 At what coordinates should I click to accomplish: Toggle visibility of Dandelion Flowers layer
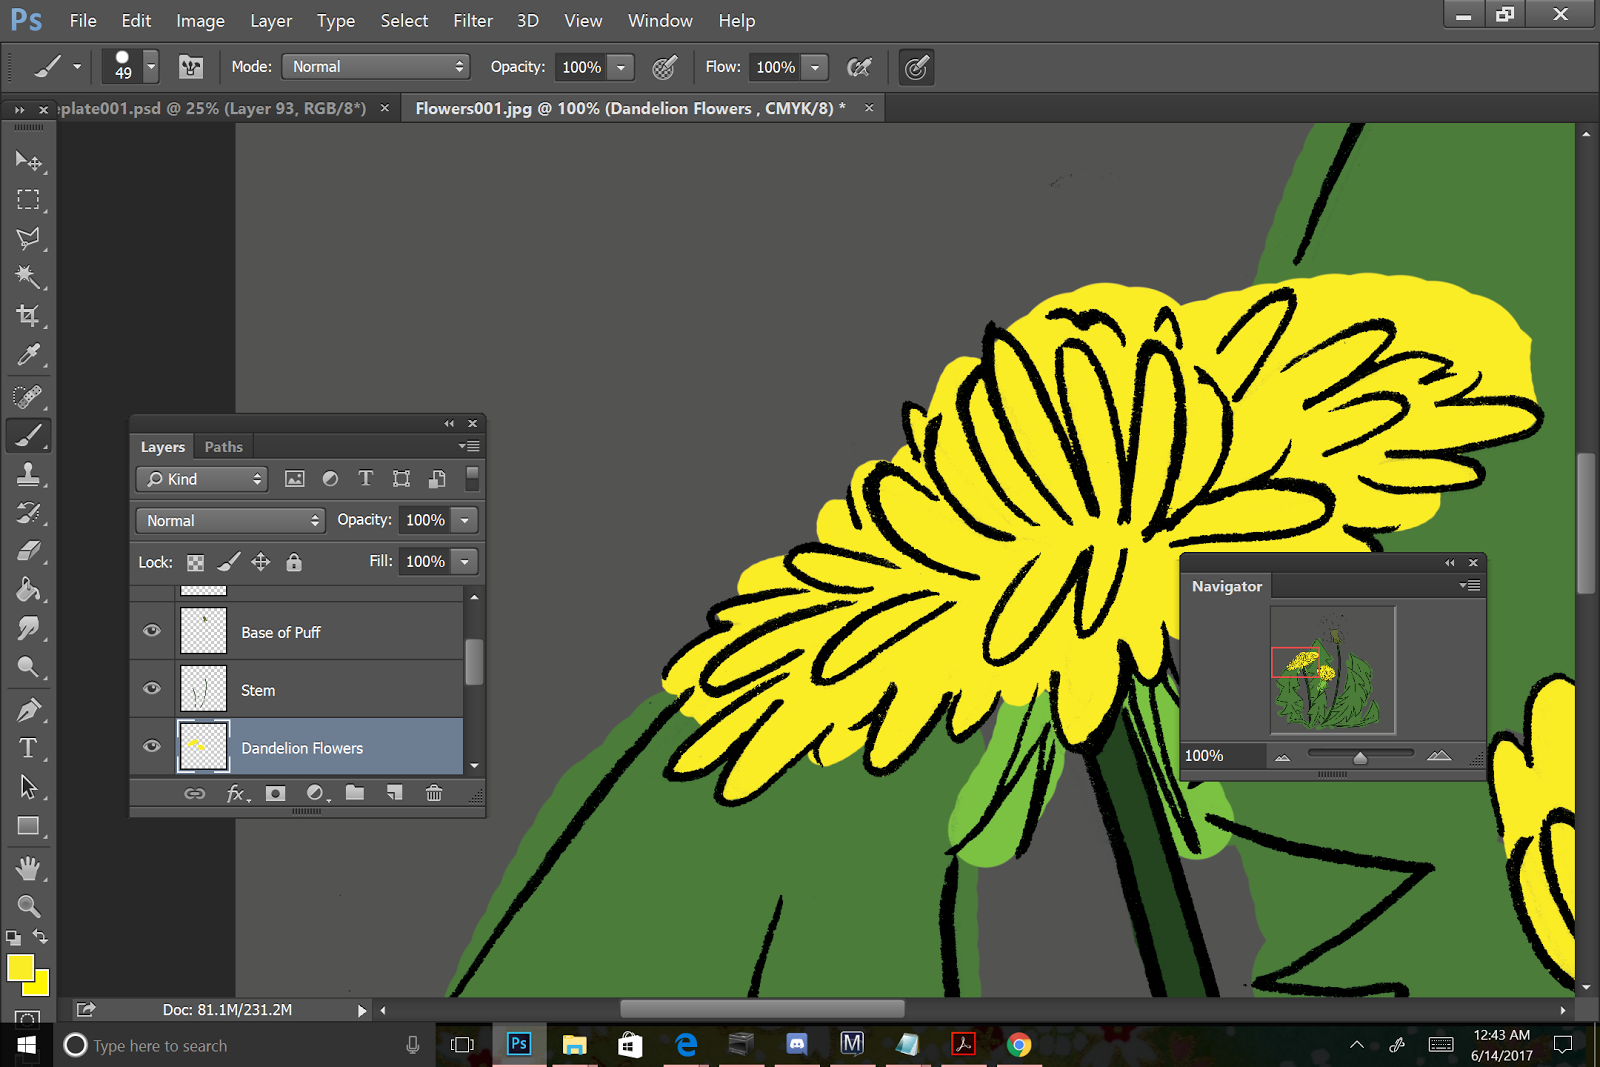152,746
